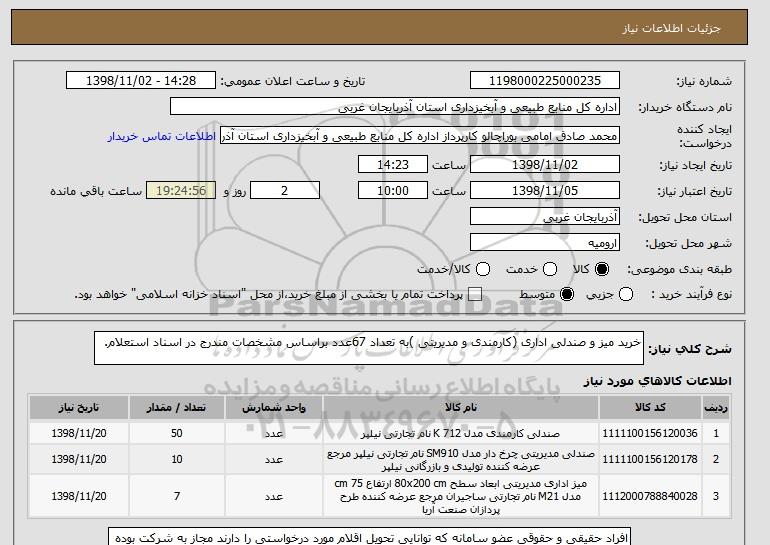770x545 pixels.
Task: Click the واحد شمارش column header
Action: [274, 408]
